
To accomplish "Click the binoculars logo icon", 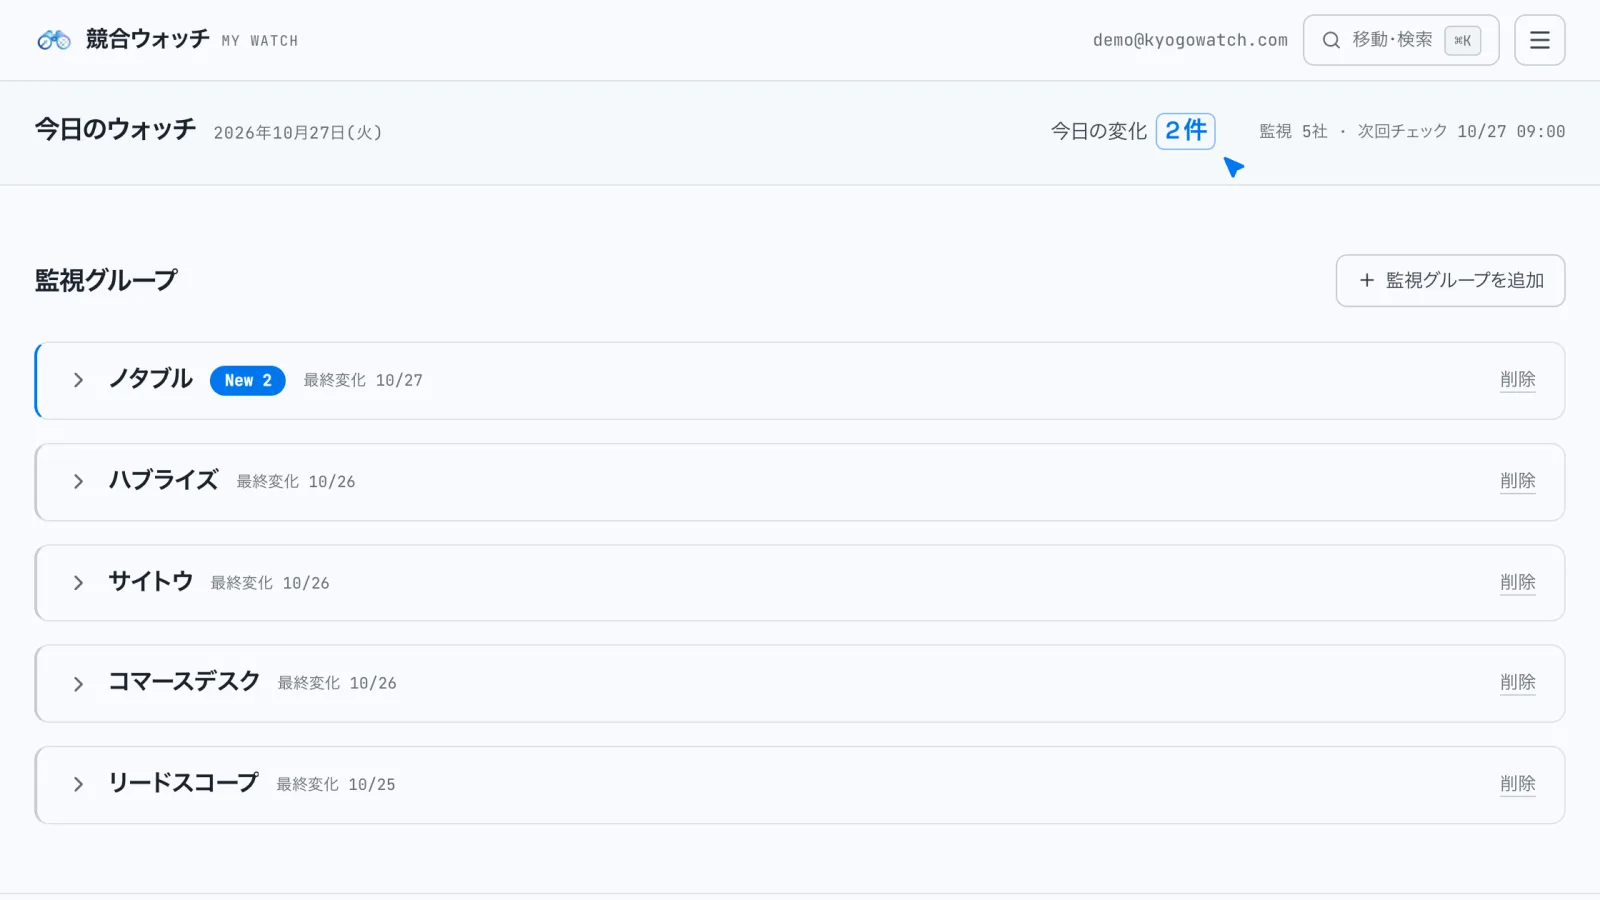I will coord(54,40).
